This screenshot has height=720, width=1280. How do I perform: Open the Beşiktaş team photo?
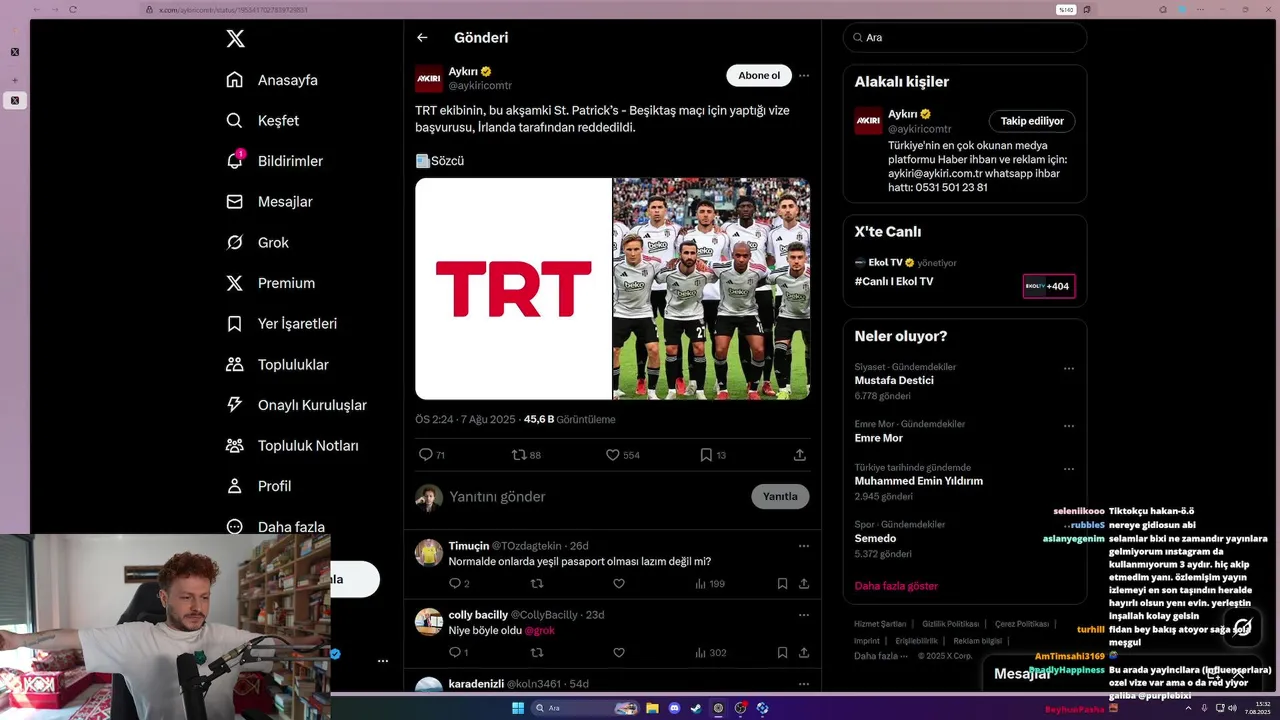coord(711,289)
